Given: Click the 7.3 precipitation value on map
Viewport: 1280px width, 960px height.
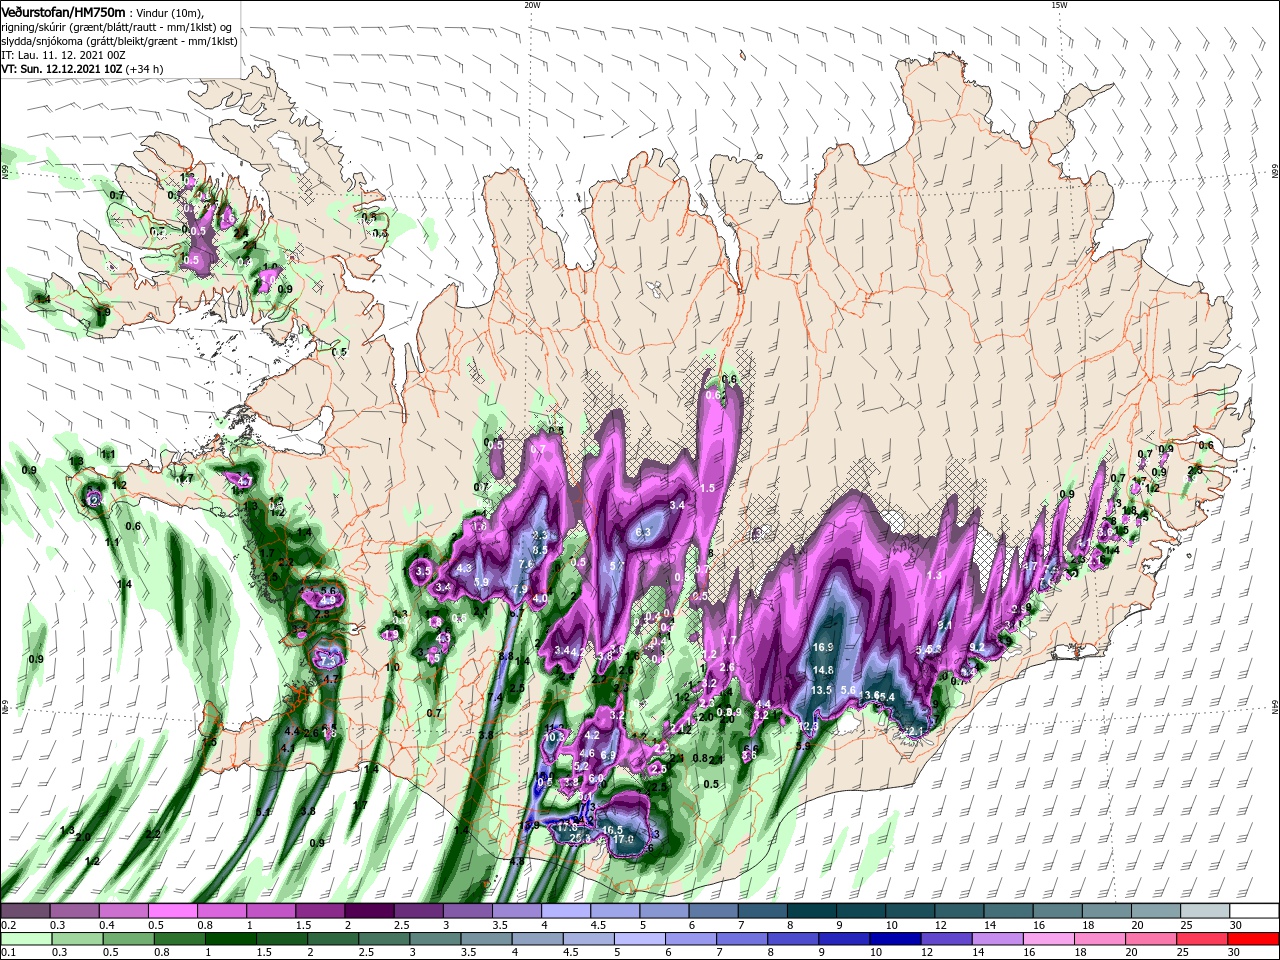Looking at the screenshot, I should (x=328, y=661).
